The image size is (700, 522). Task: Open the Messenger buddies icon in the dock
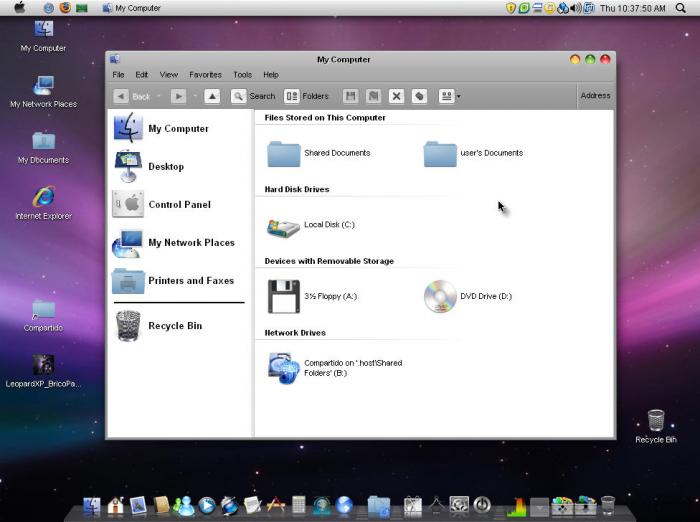point(183,506)
